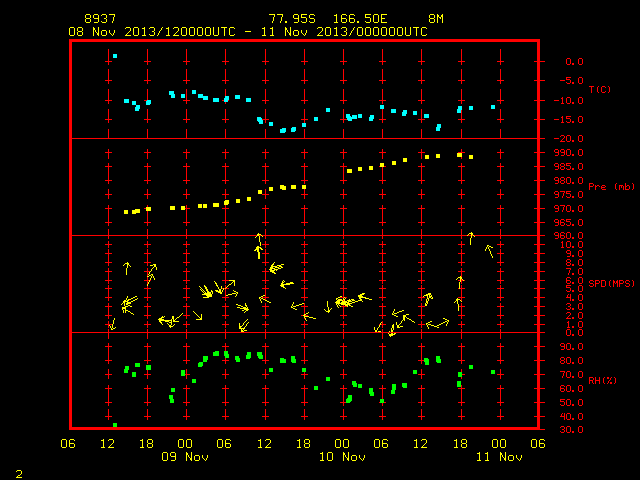Click the lowest green humidity point near 30
640x480 pixels.
(x=115, y=425)
